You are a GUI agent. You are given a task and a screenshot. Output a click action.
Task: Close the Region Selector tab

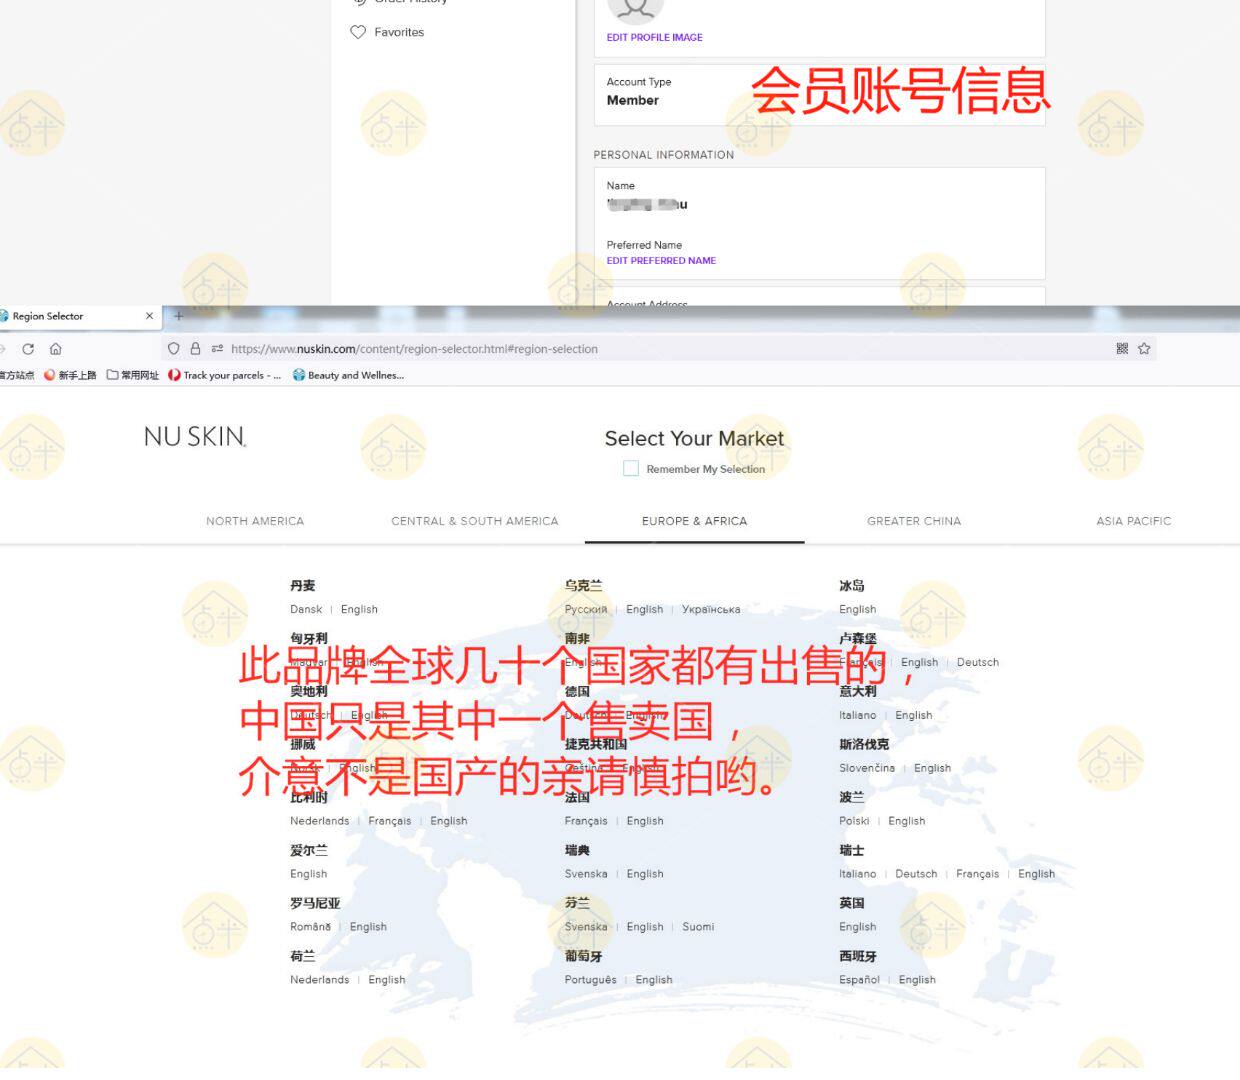[x=150, y=316]
